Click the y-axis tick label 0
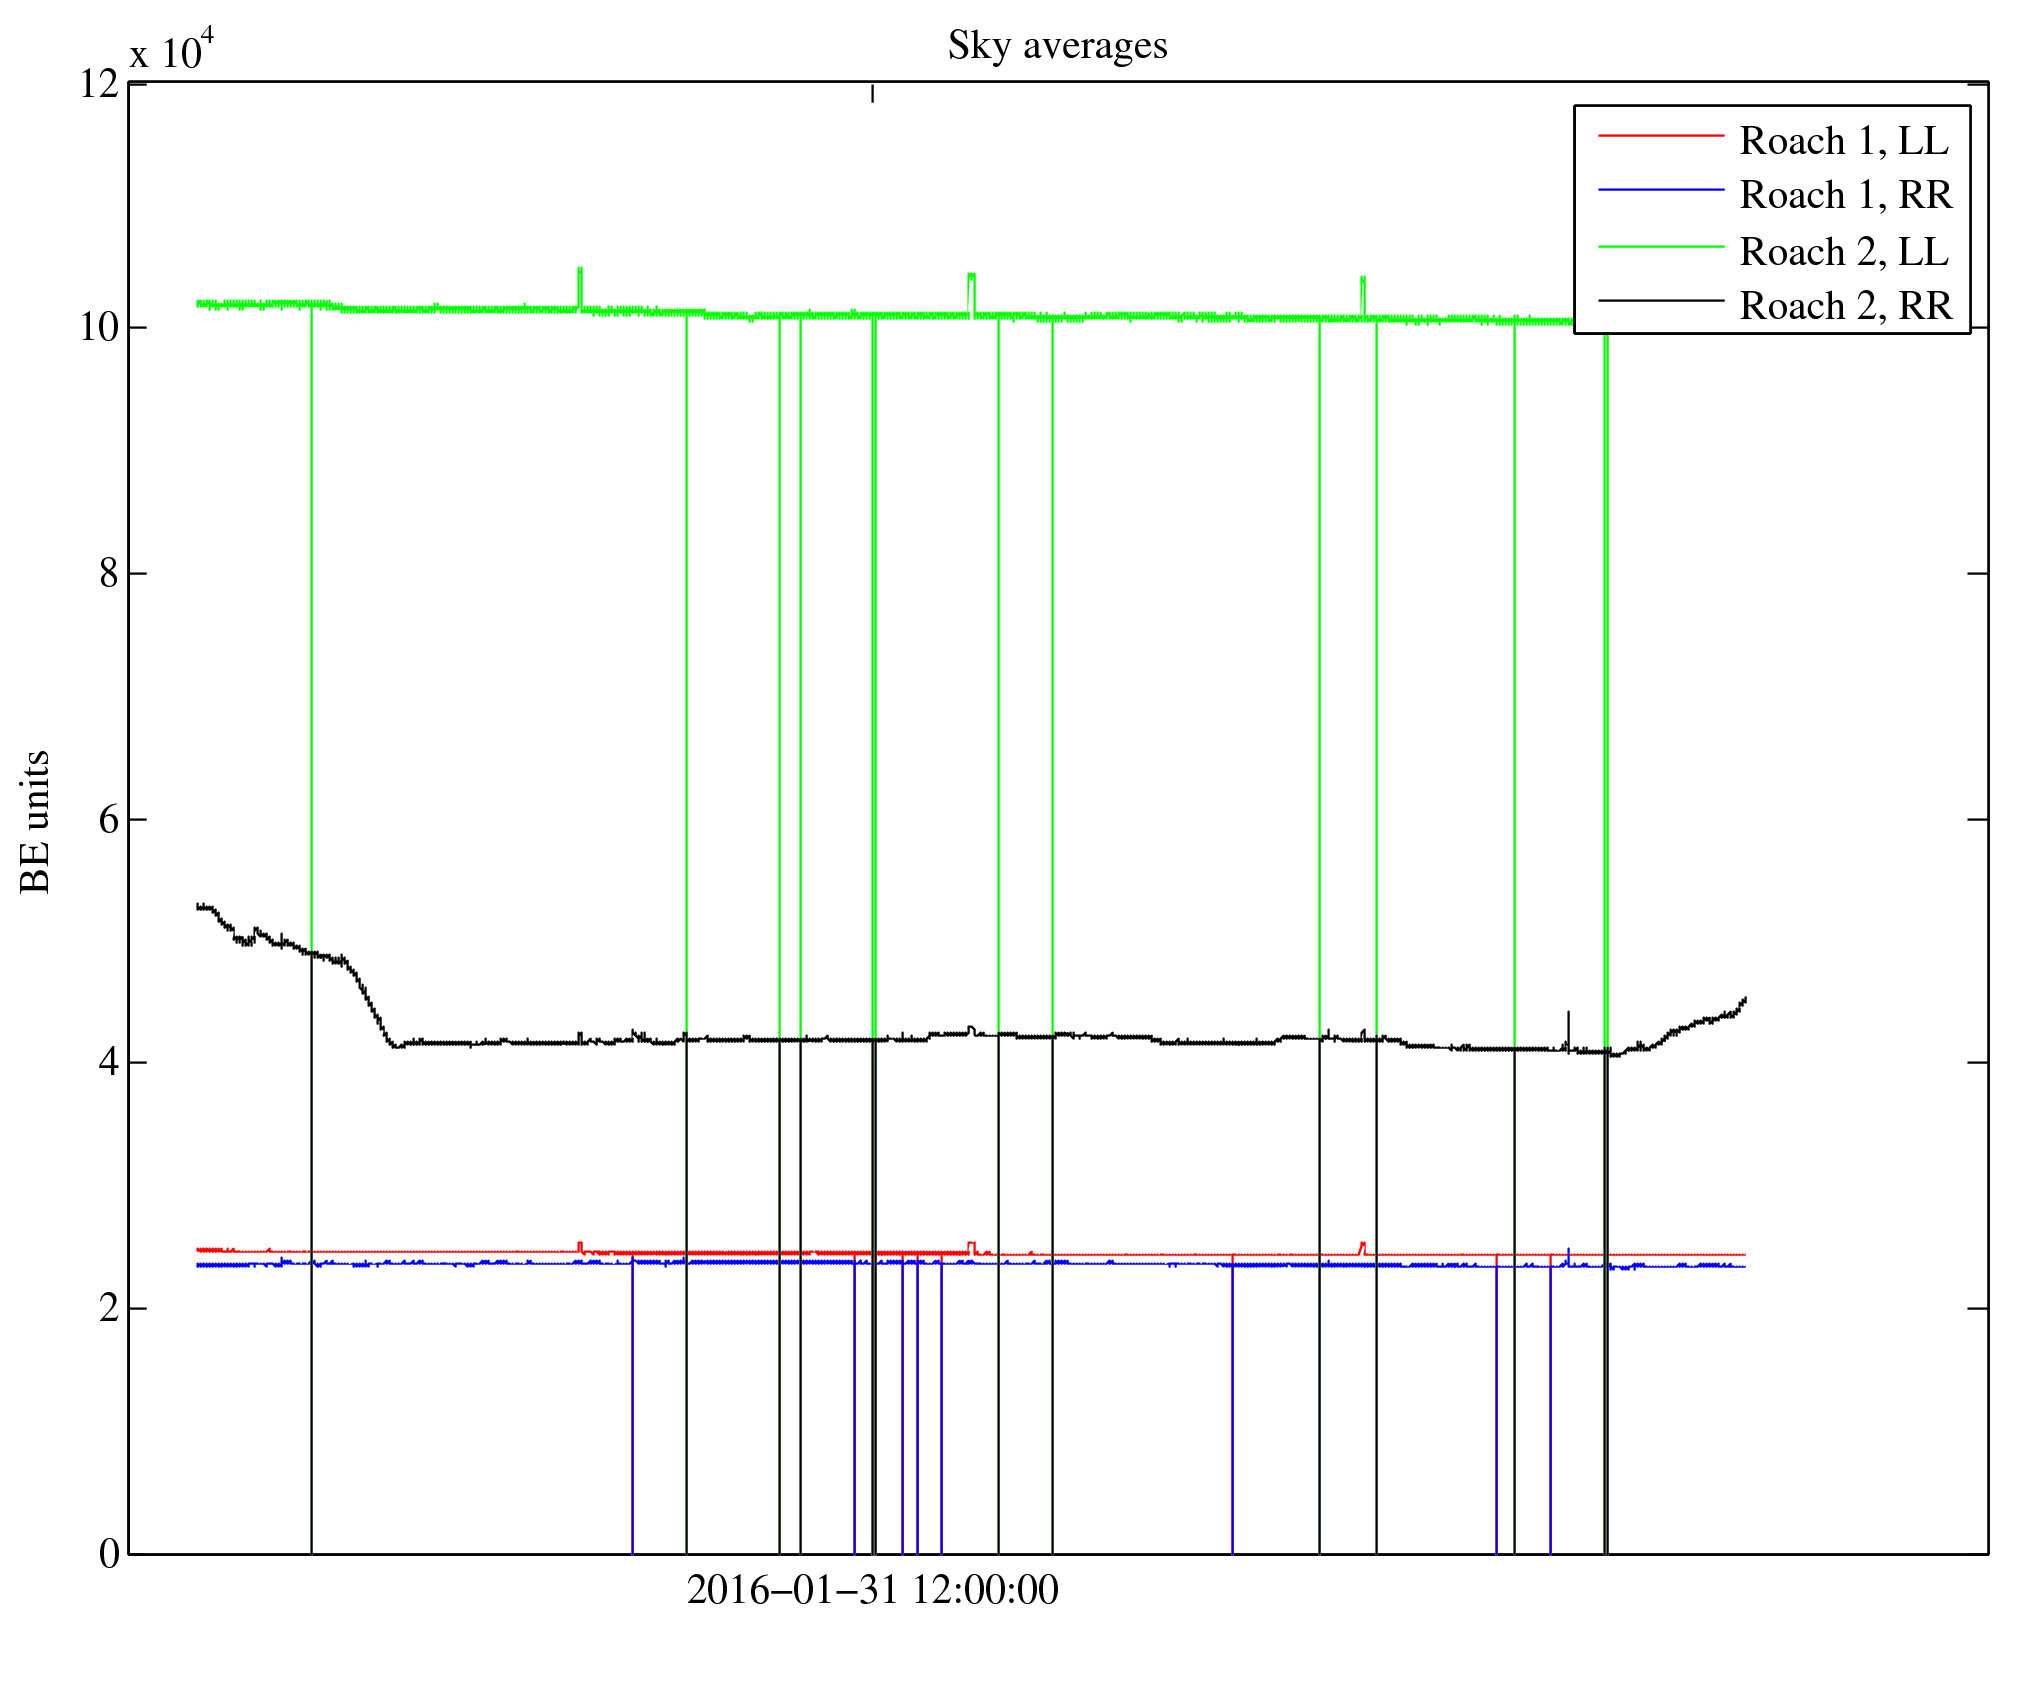The height and width of the screenshot is (1683, 2017). pos(109,1554)
